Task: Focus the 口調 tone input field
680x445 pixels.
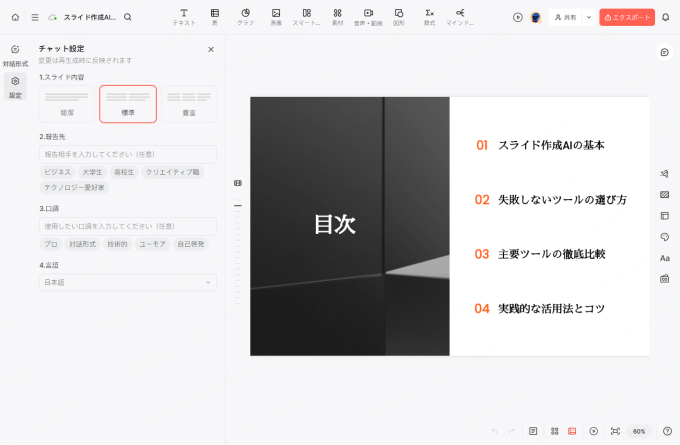Action: pyautogui.click(x=128, y=226)
